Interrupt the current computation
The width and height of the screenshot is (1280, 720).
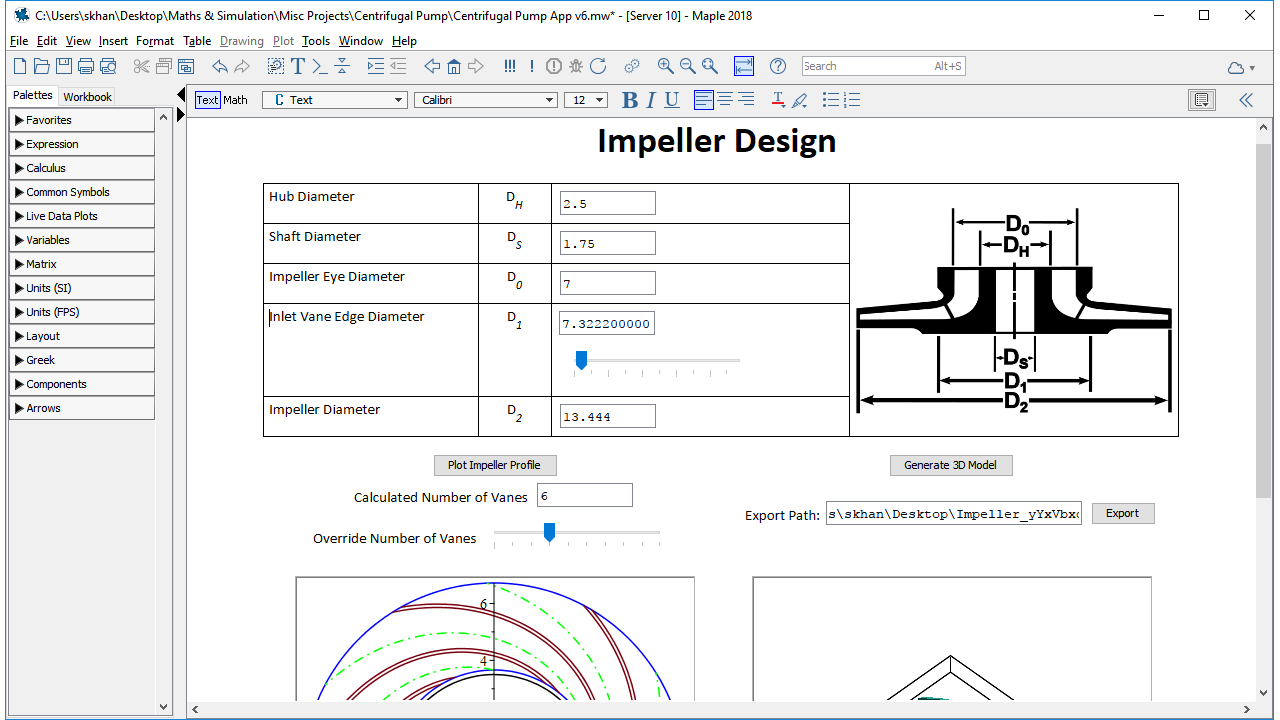554,66
